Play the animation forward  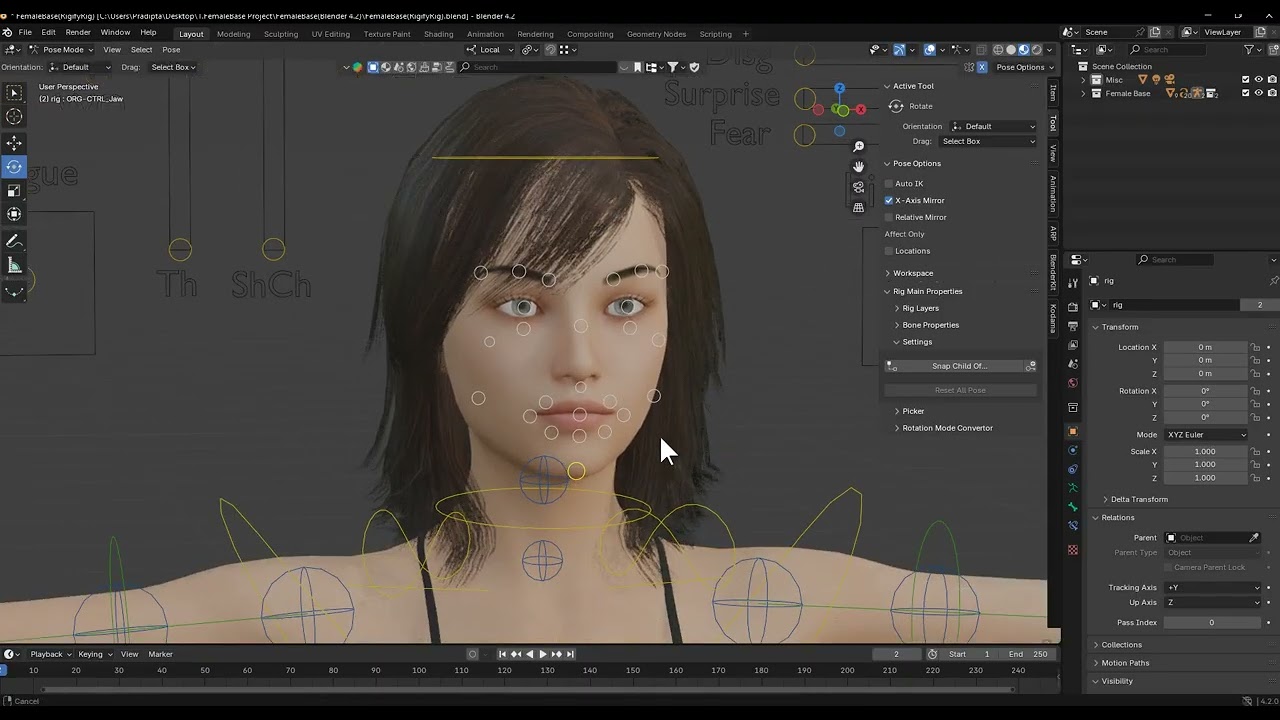point(543,654)
